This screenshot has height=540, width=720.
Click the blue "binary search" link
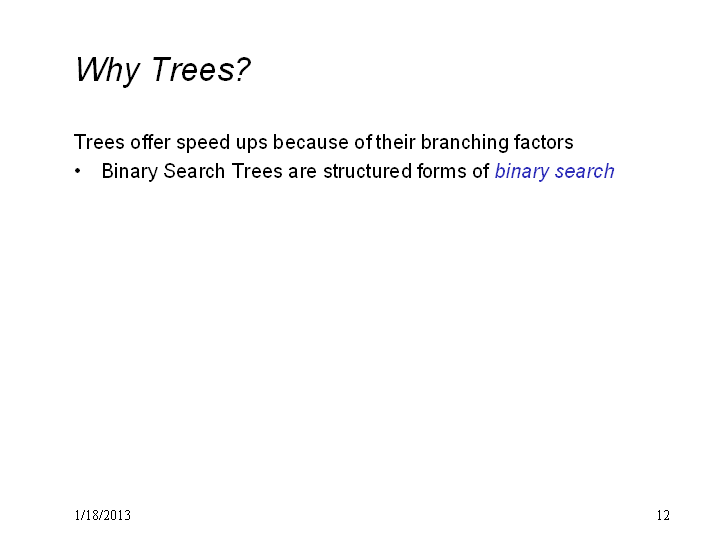[554, 172]
